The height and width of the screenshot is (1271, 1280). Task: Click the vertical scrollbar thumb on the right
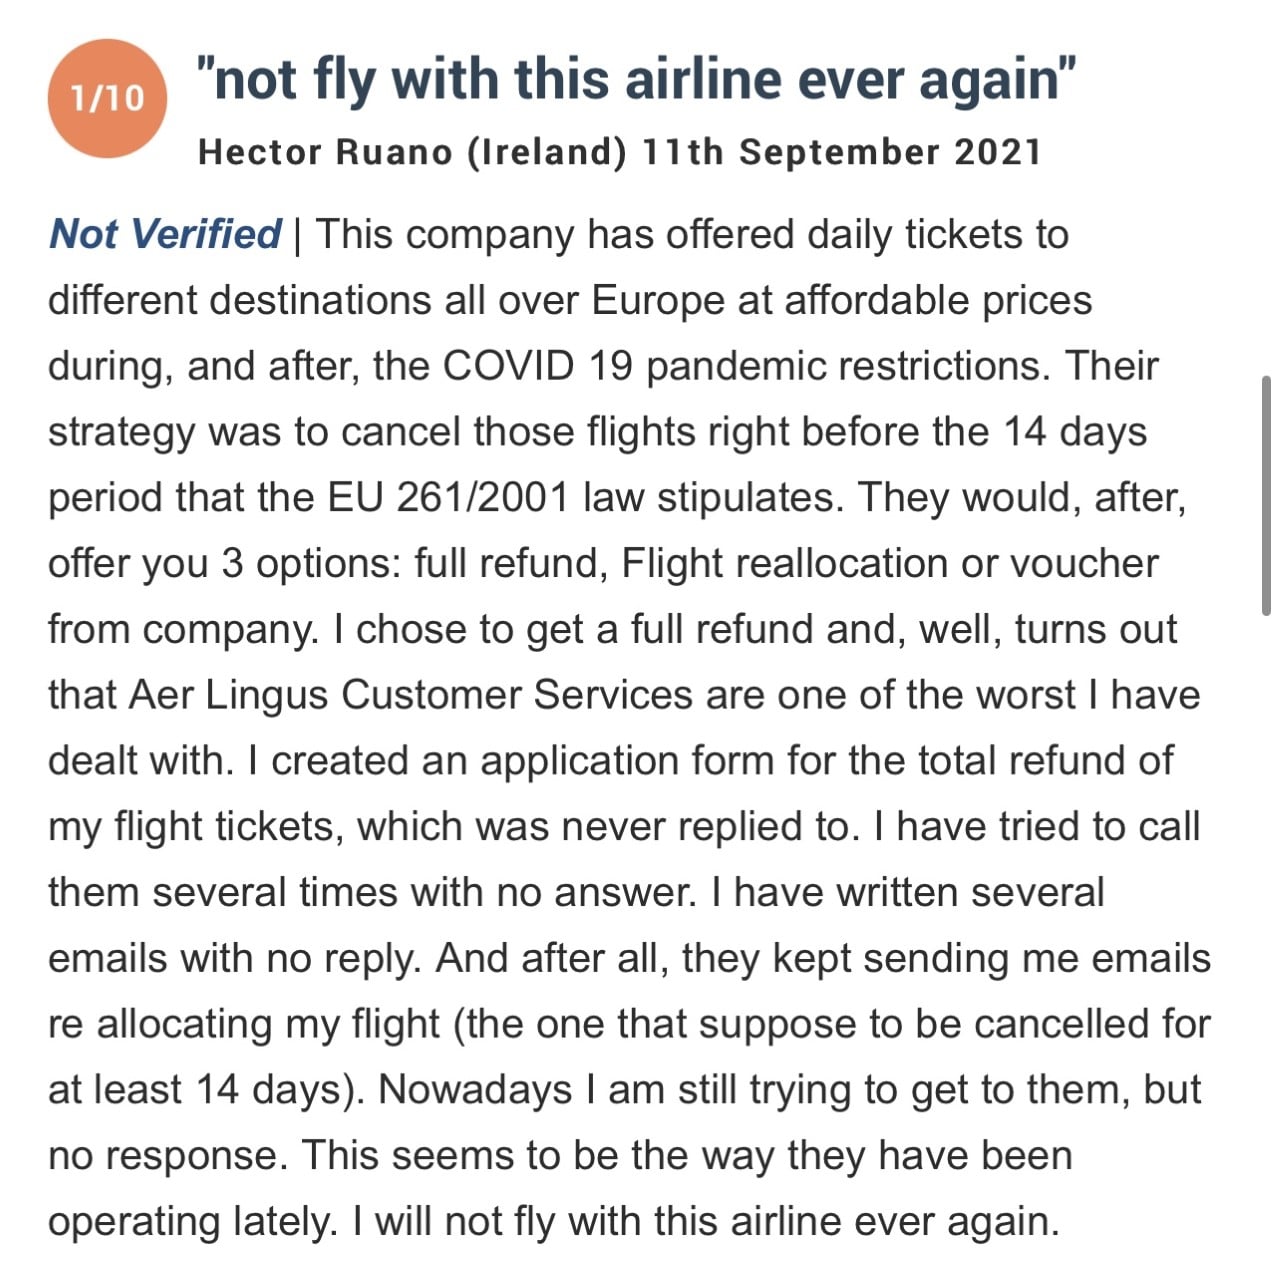pos(1266,495)
